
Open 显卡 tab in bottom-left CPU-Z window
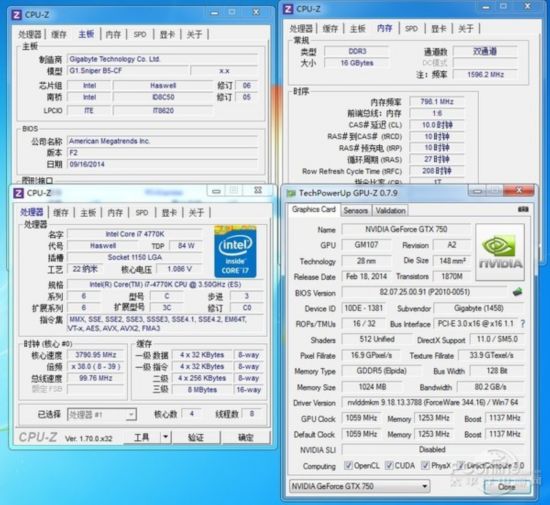169,212
